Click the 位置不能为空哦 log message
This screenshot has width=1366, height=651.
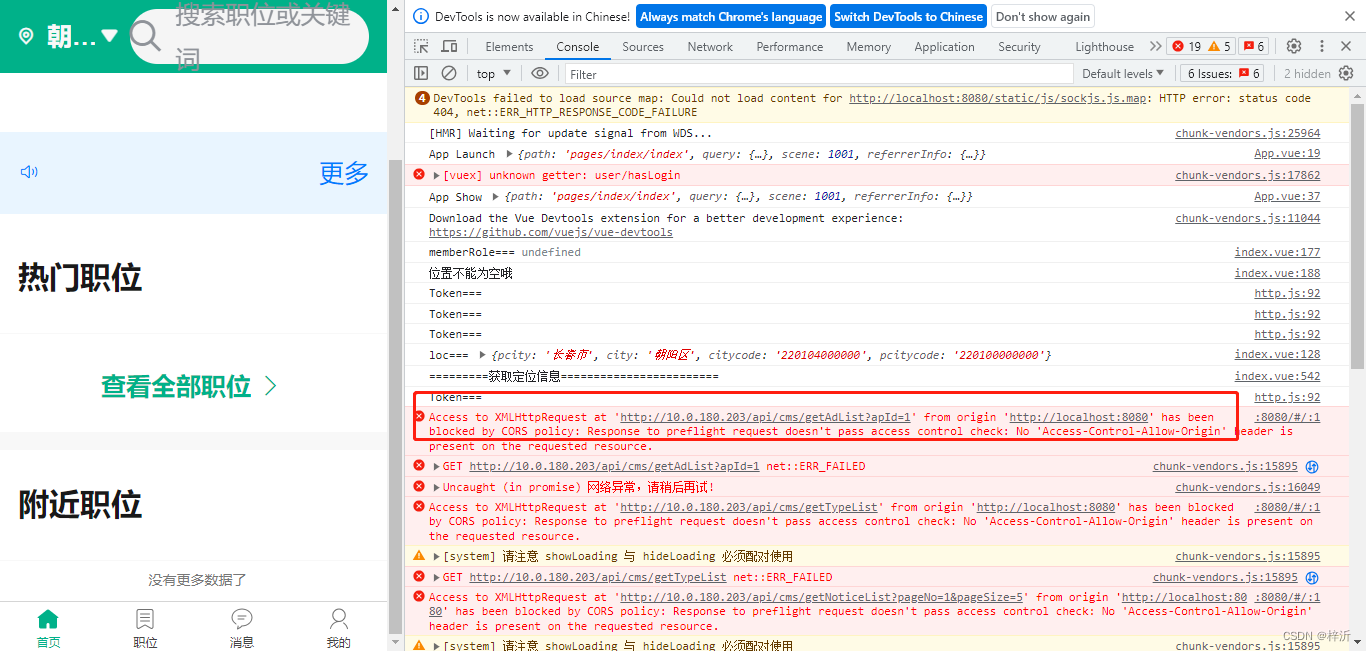tap(471, 273)
